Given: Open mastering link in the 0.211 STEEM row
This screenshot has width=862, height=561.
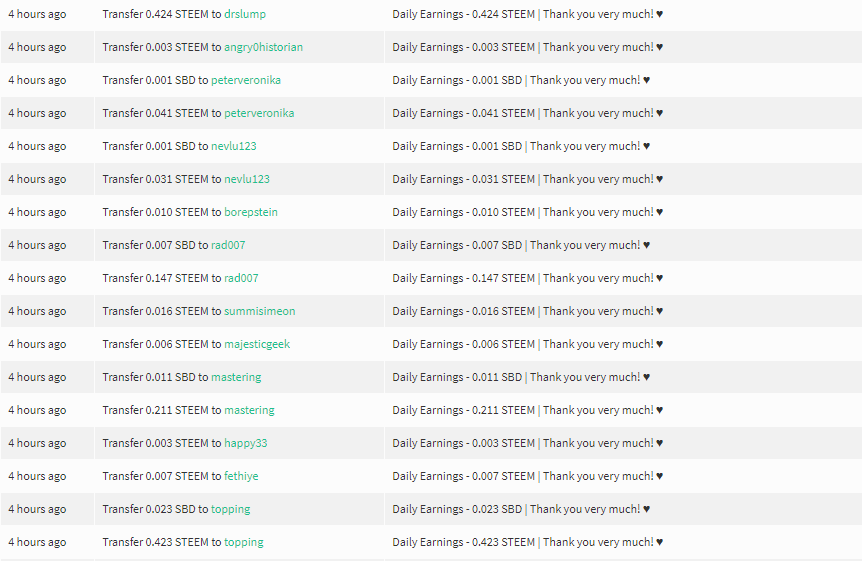Looking at the screenshot, I should [x=249, y=410].
